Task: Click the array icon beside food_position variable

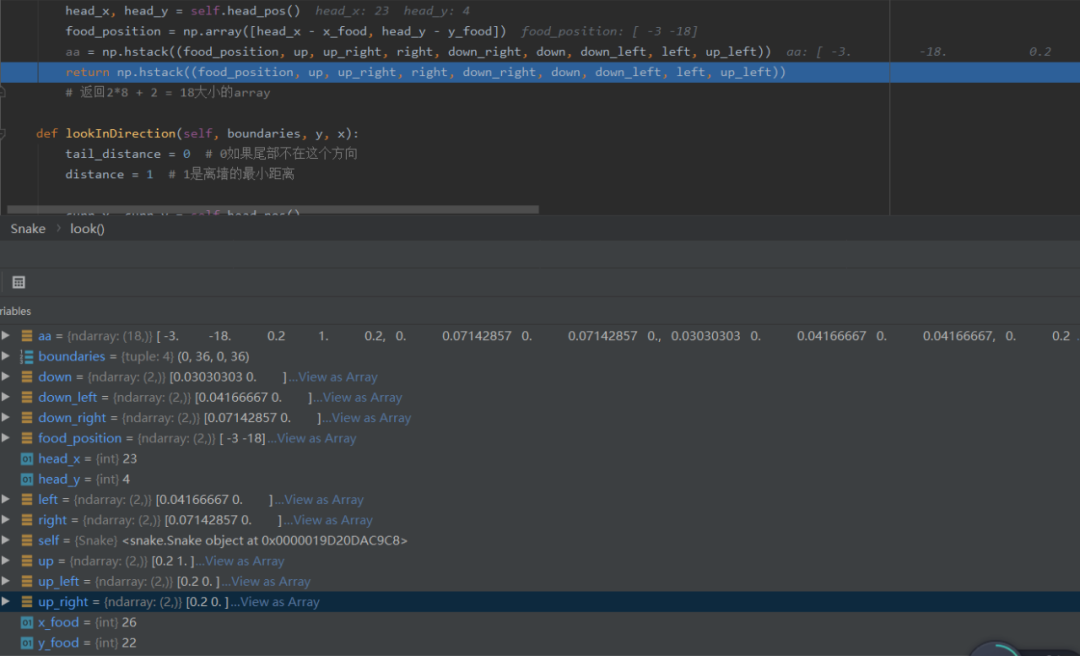Action: click(27, 438)
